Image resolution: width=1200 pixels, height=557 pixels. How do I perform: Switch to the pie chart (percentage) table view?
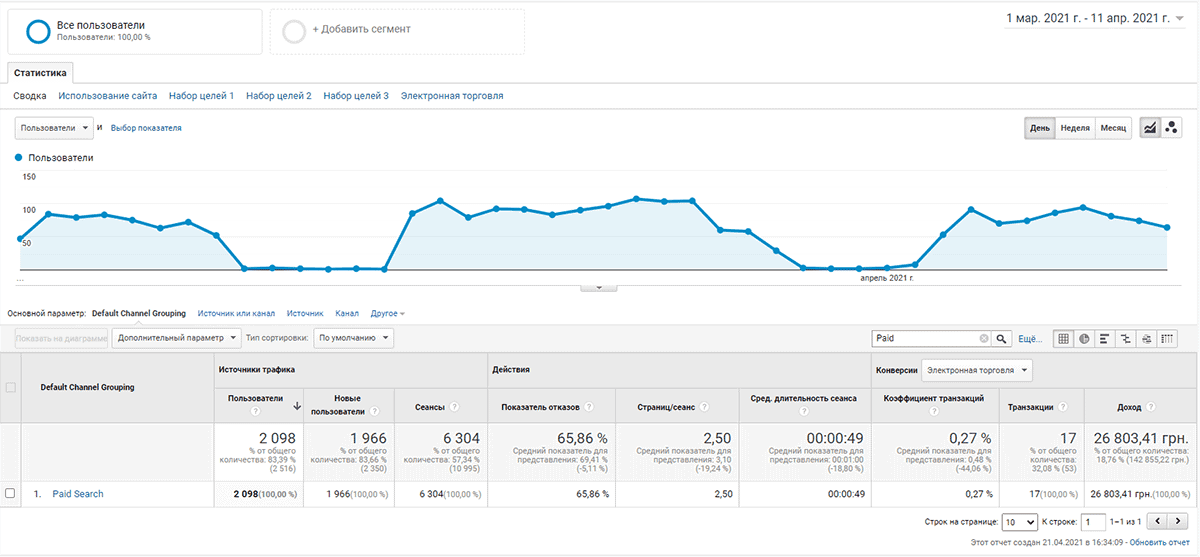point(1084,339)
